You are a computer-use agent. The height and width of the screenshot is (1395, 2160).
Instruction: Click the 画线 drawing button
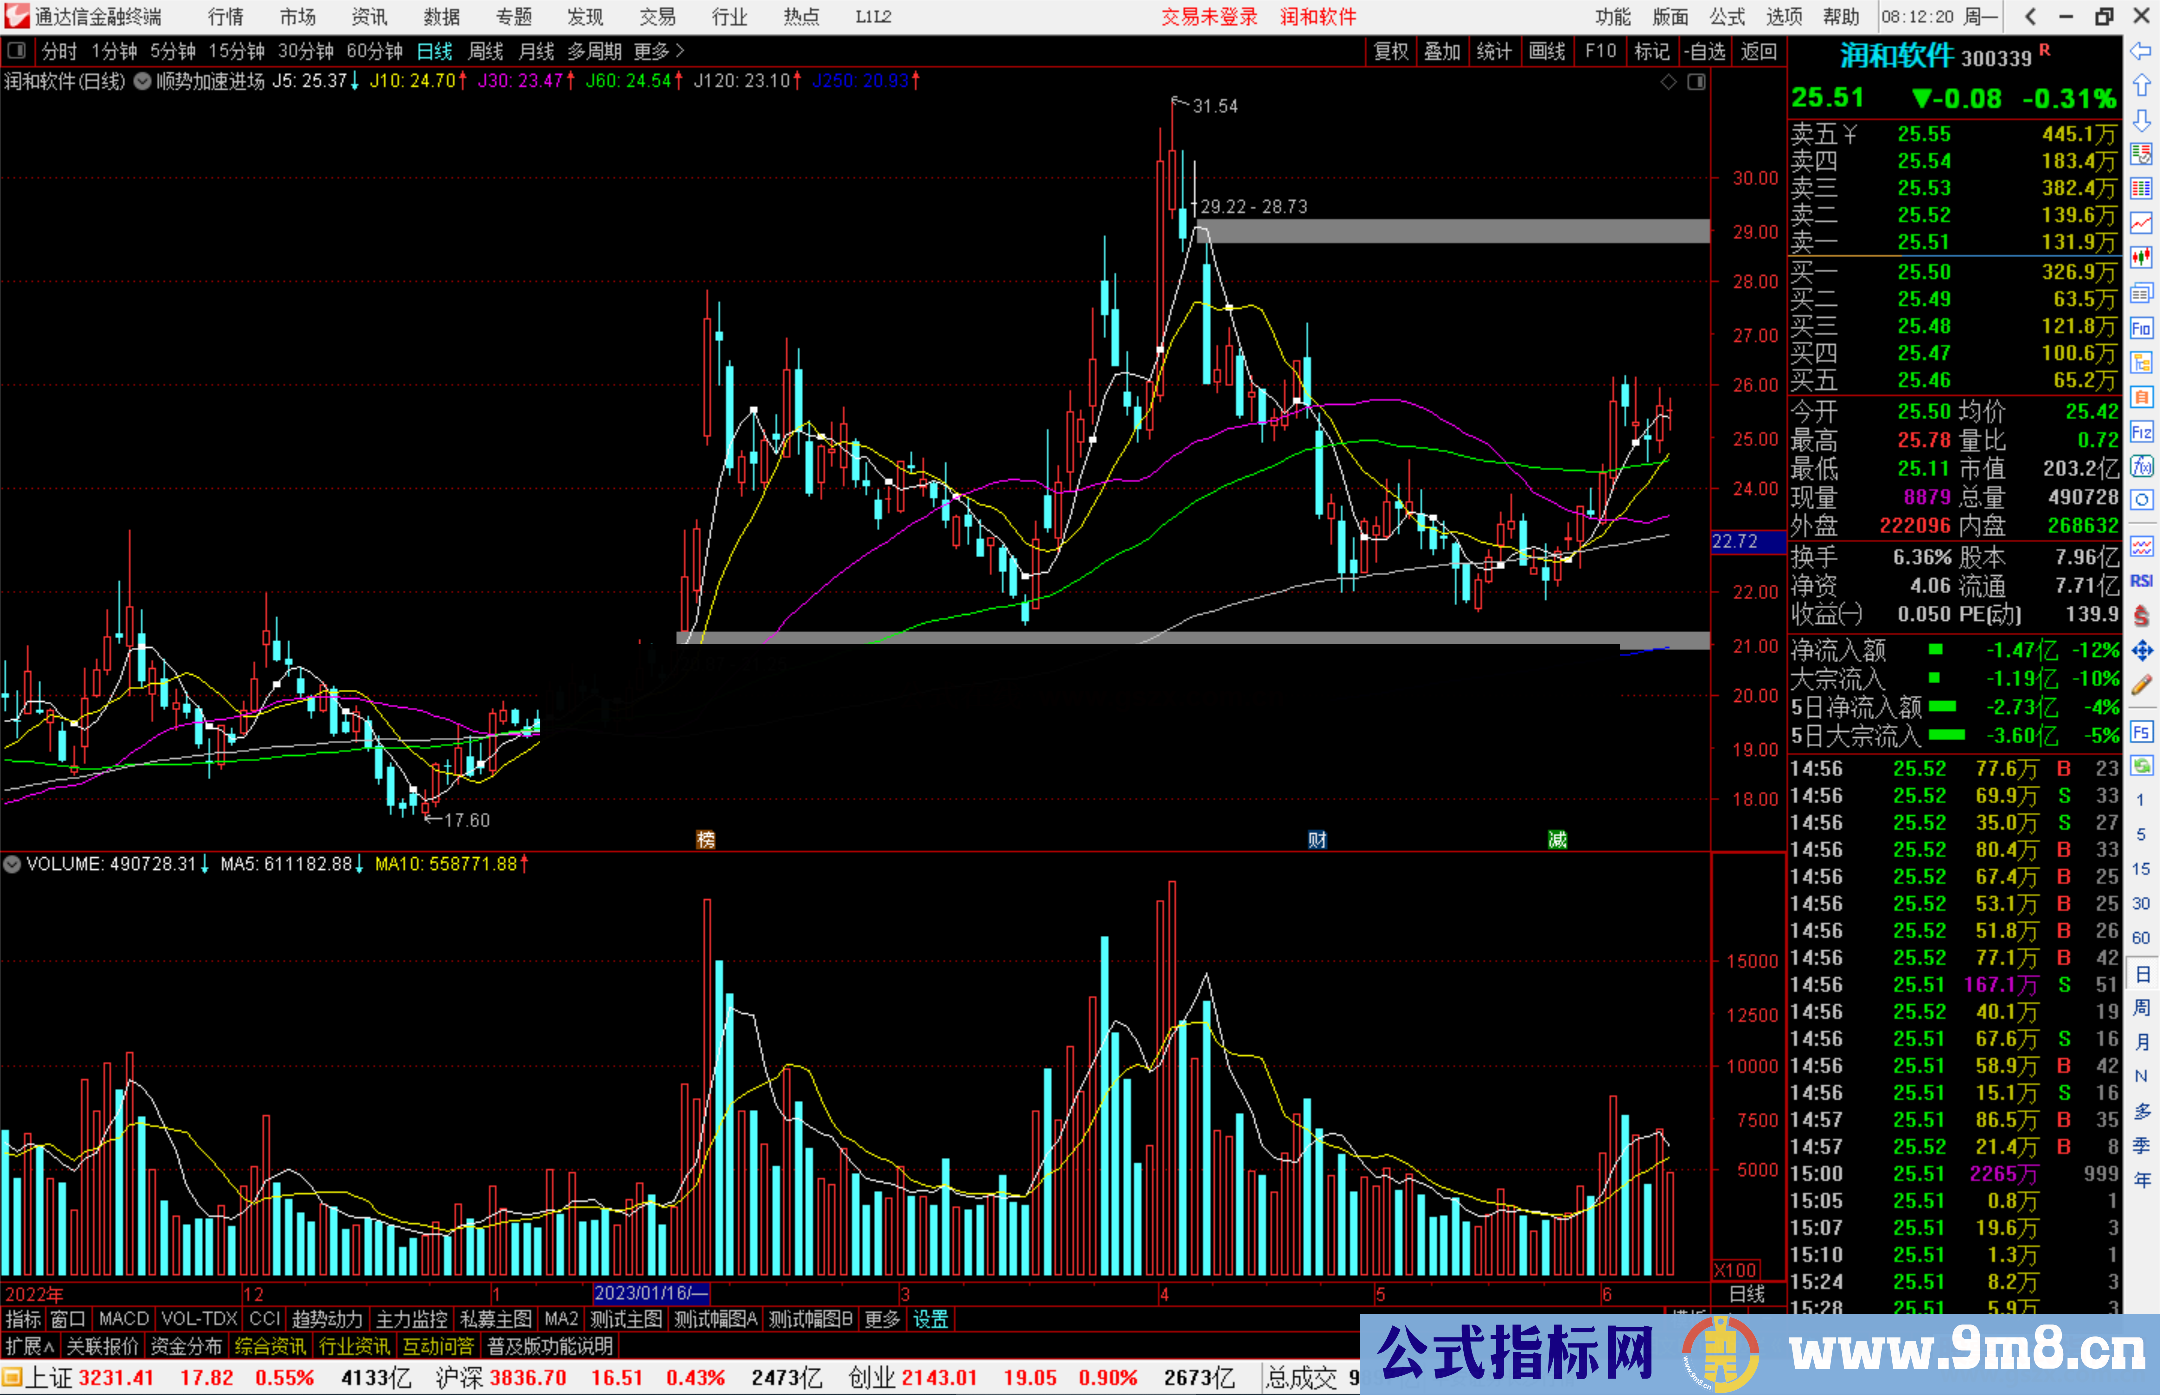pyautogui.click(x=1547, y=51)
